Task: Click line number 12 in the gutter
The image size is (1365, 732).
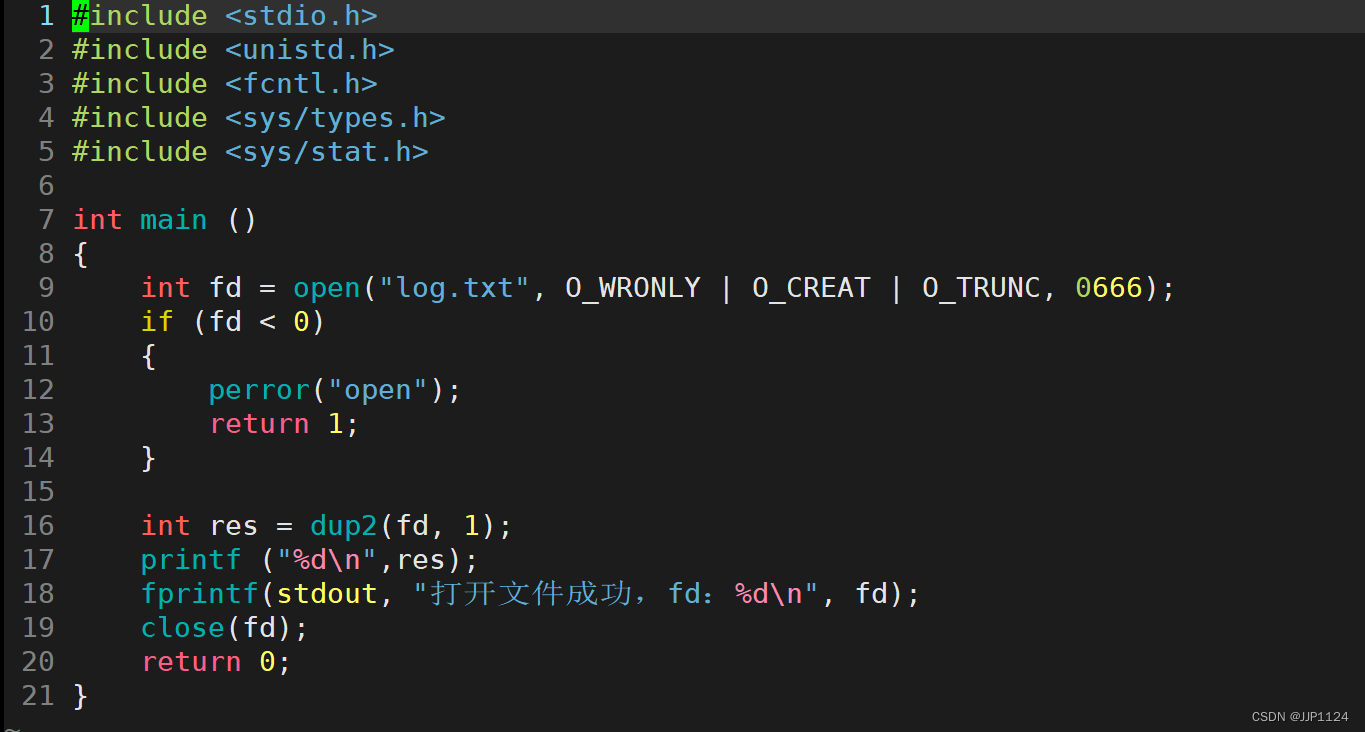Action: [38, 390]
